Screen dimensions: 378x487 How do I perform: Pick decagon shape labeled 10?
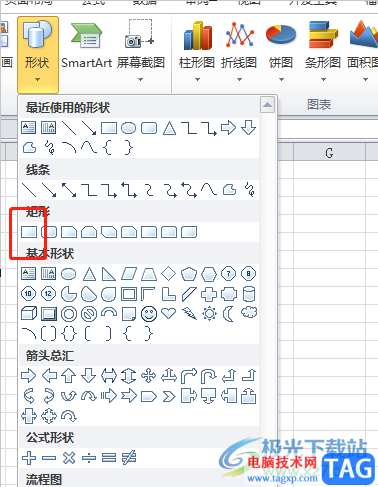[28, 294]
